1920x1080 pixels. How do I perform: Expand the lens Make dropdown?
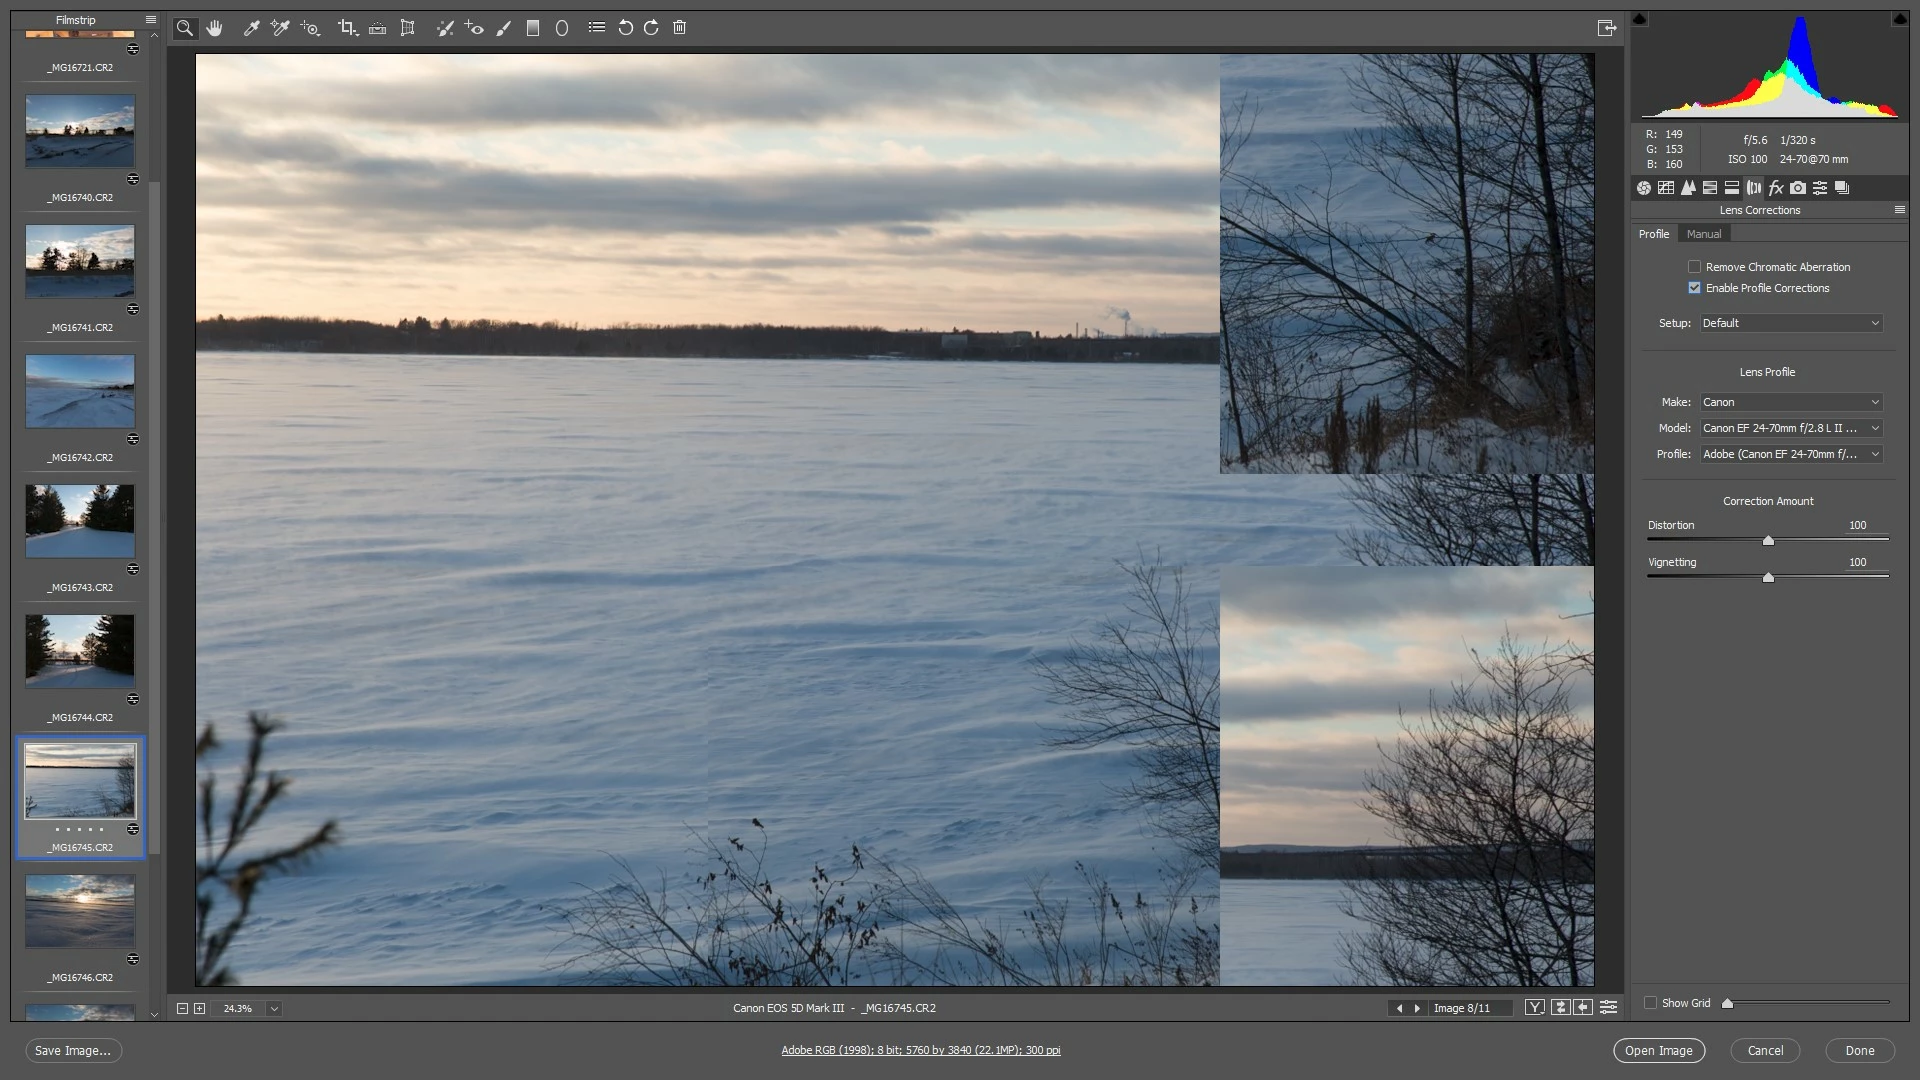click(1791, 402)
